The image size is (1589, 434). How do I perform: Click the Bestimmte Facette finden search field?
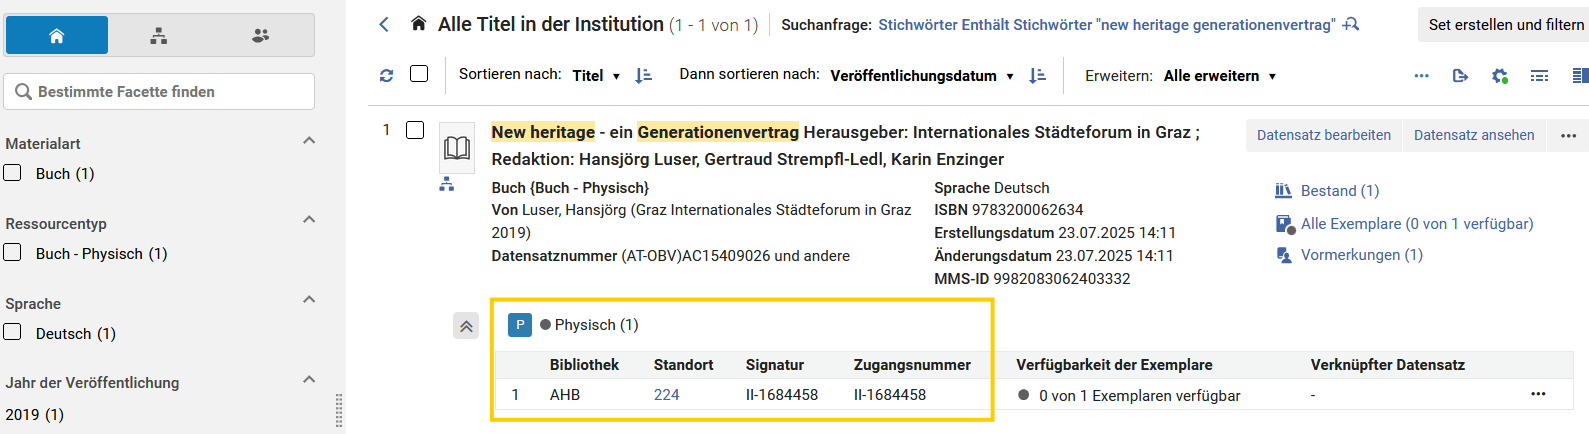click(x=160, y=91)
